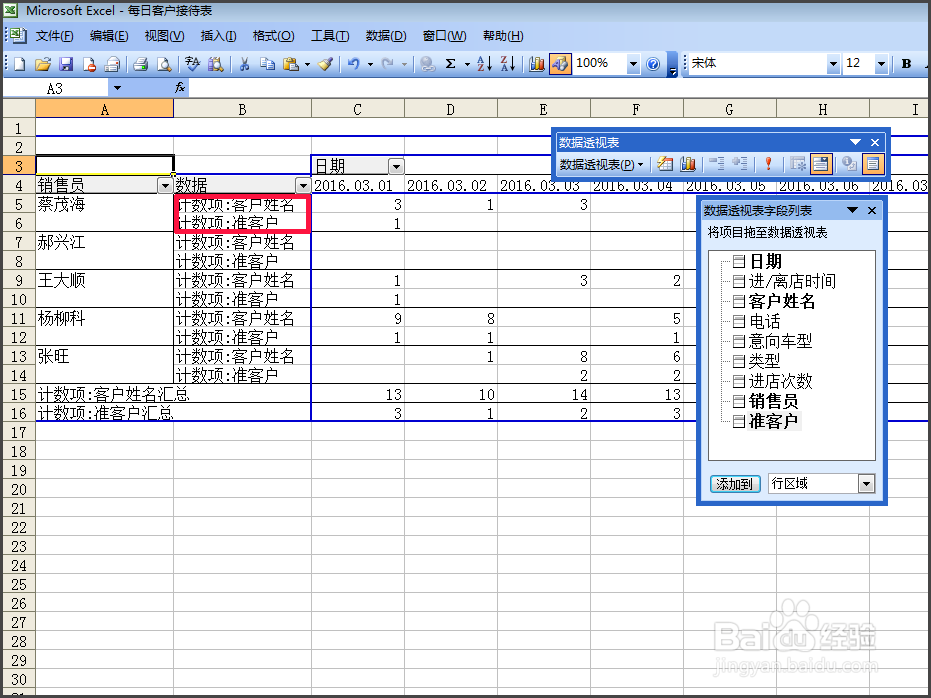The width and height of the screenshot is (931, 698).
Task: Click the 添加到 button
Action: [x=735, y=484]
